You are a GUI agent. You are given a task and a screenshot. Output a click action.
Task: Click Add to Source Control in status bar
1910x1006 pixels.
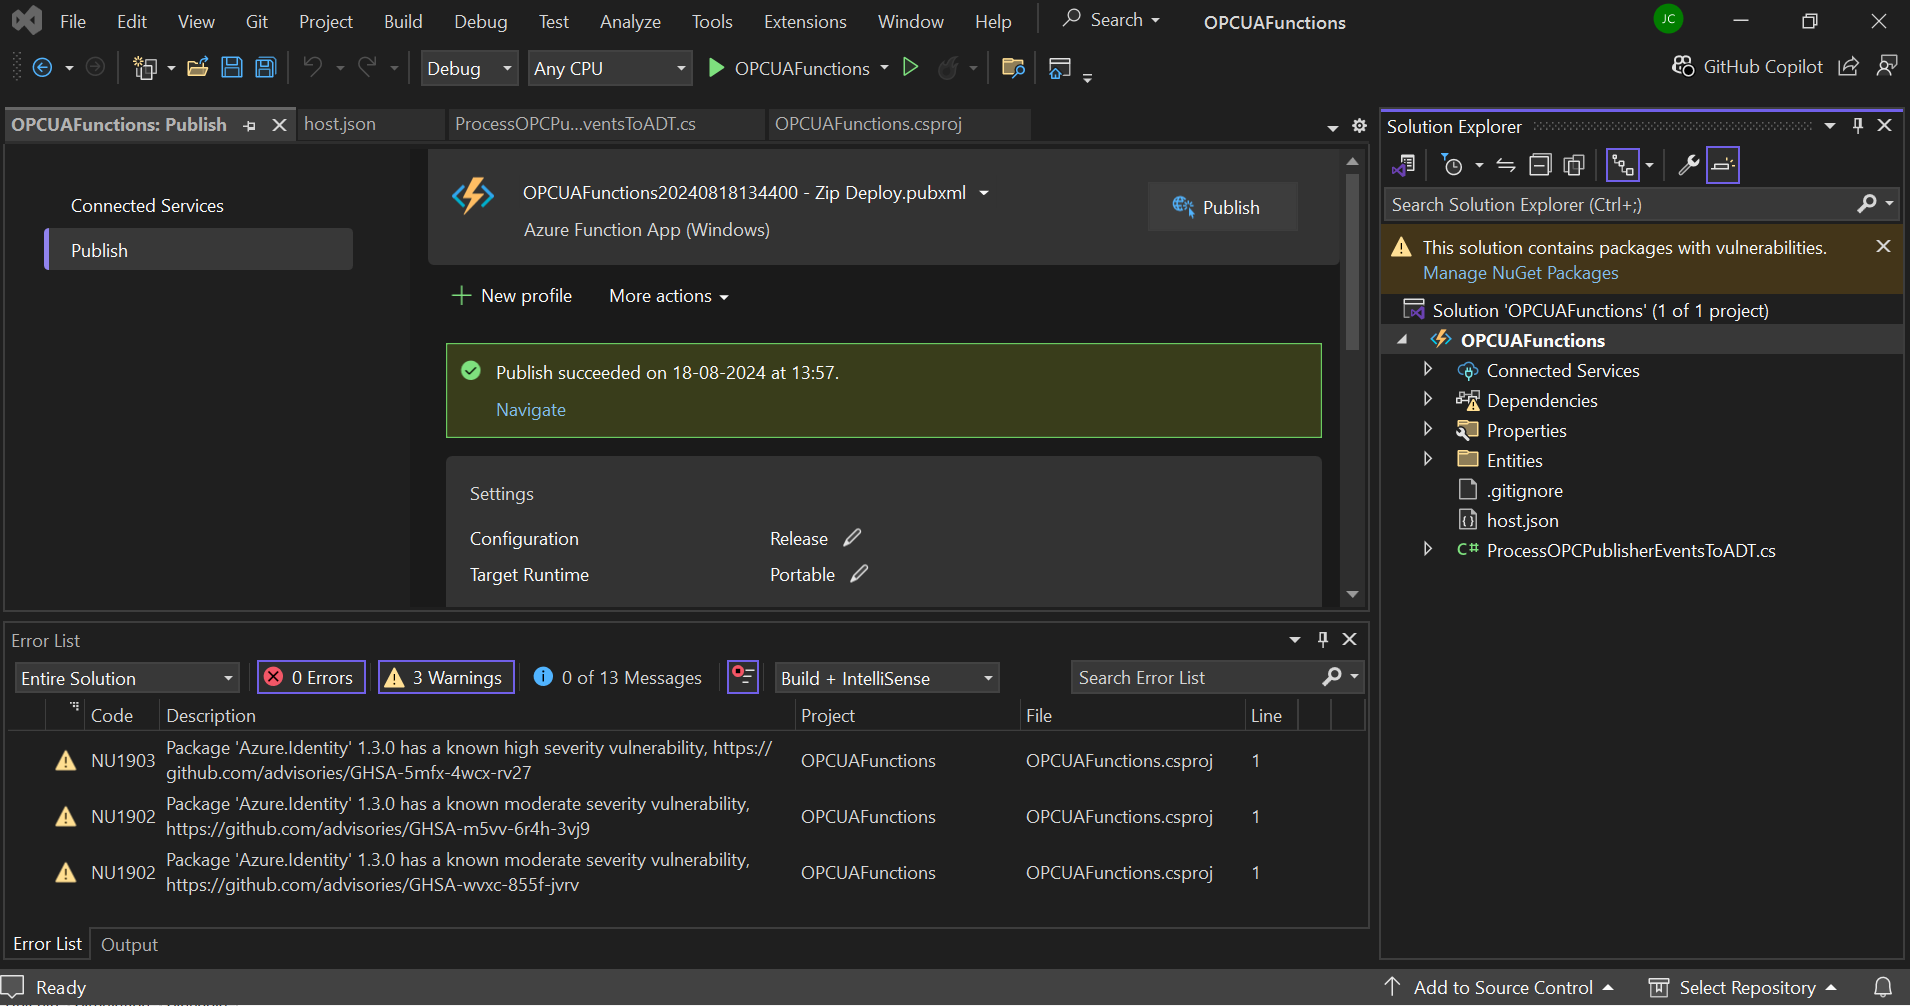tap(1498, 987)
